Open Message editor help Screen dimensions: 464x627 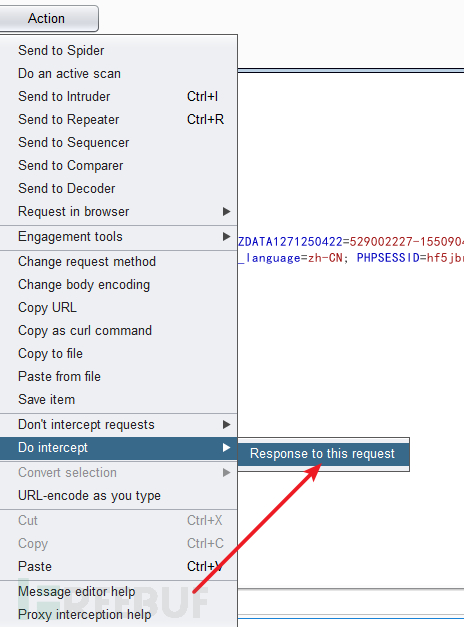click(118, 592)
